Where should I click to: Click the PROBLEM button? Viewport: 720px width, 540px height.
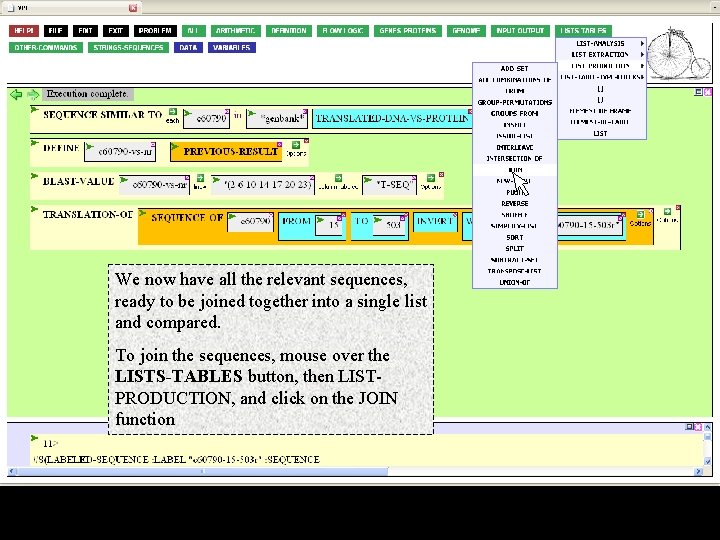click(x=155, y=31)
